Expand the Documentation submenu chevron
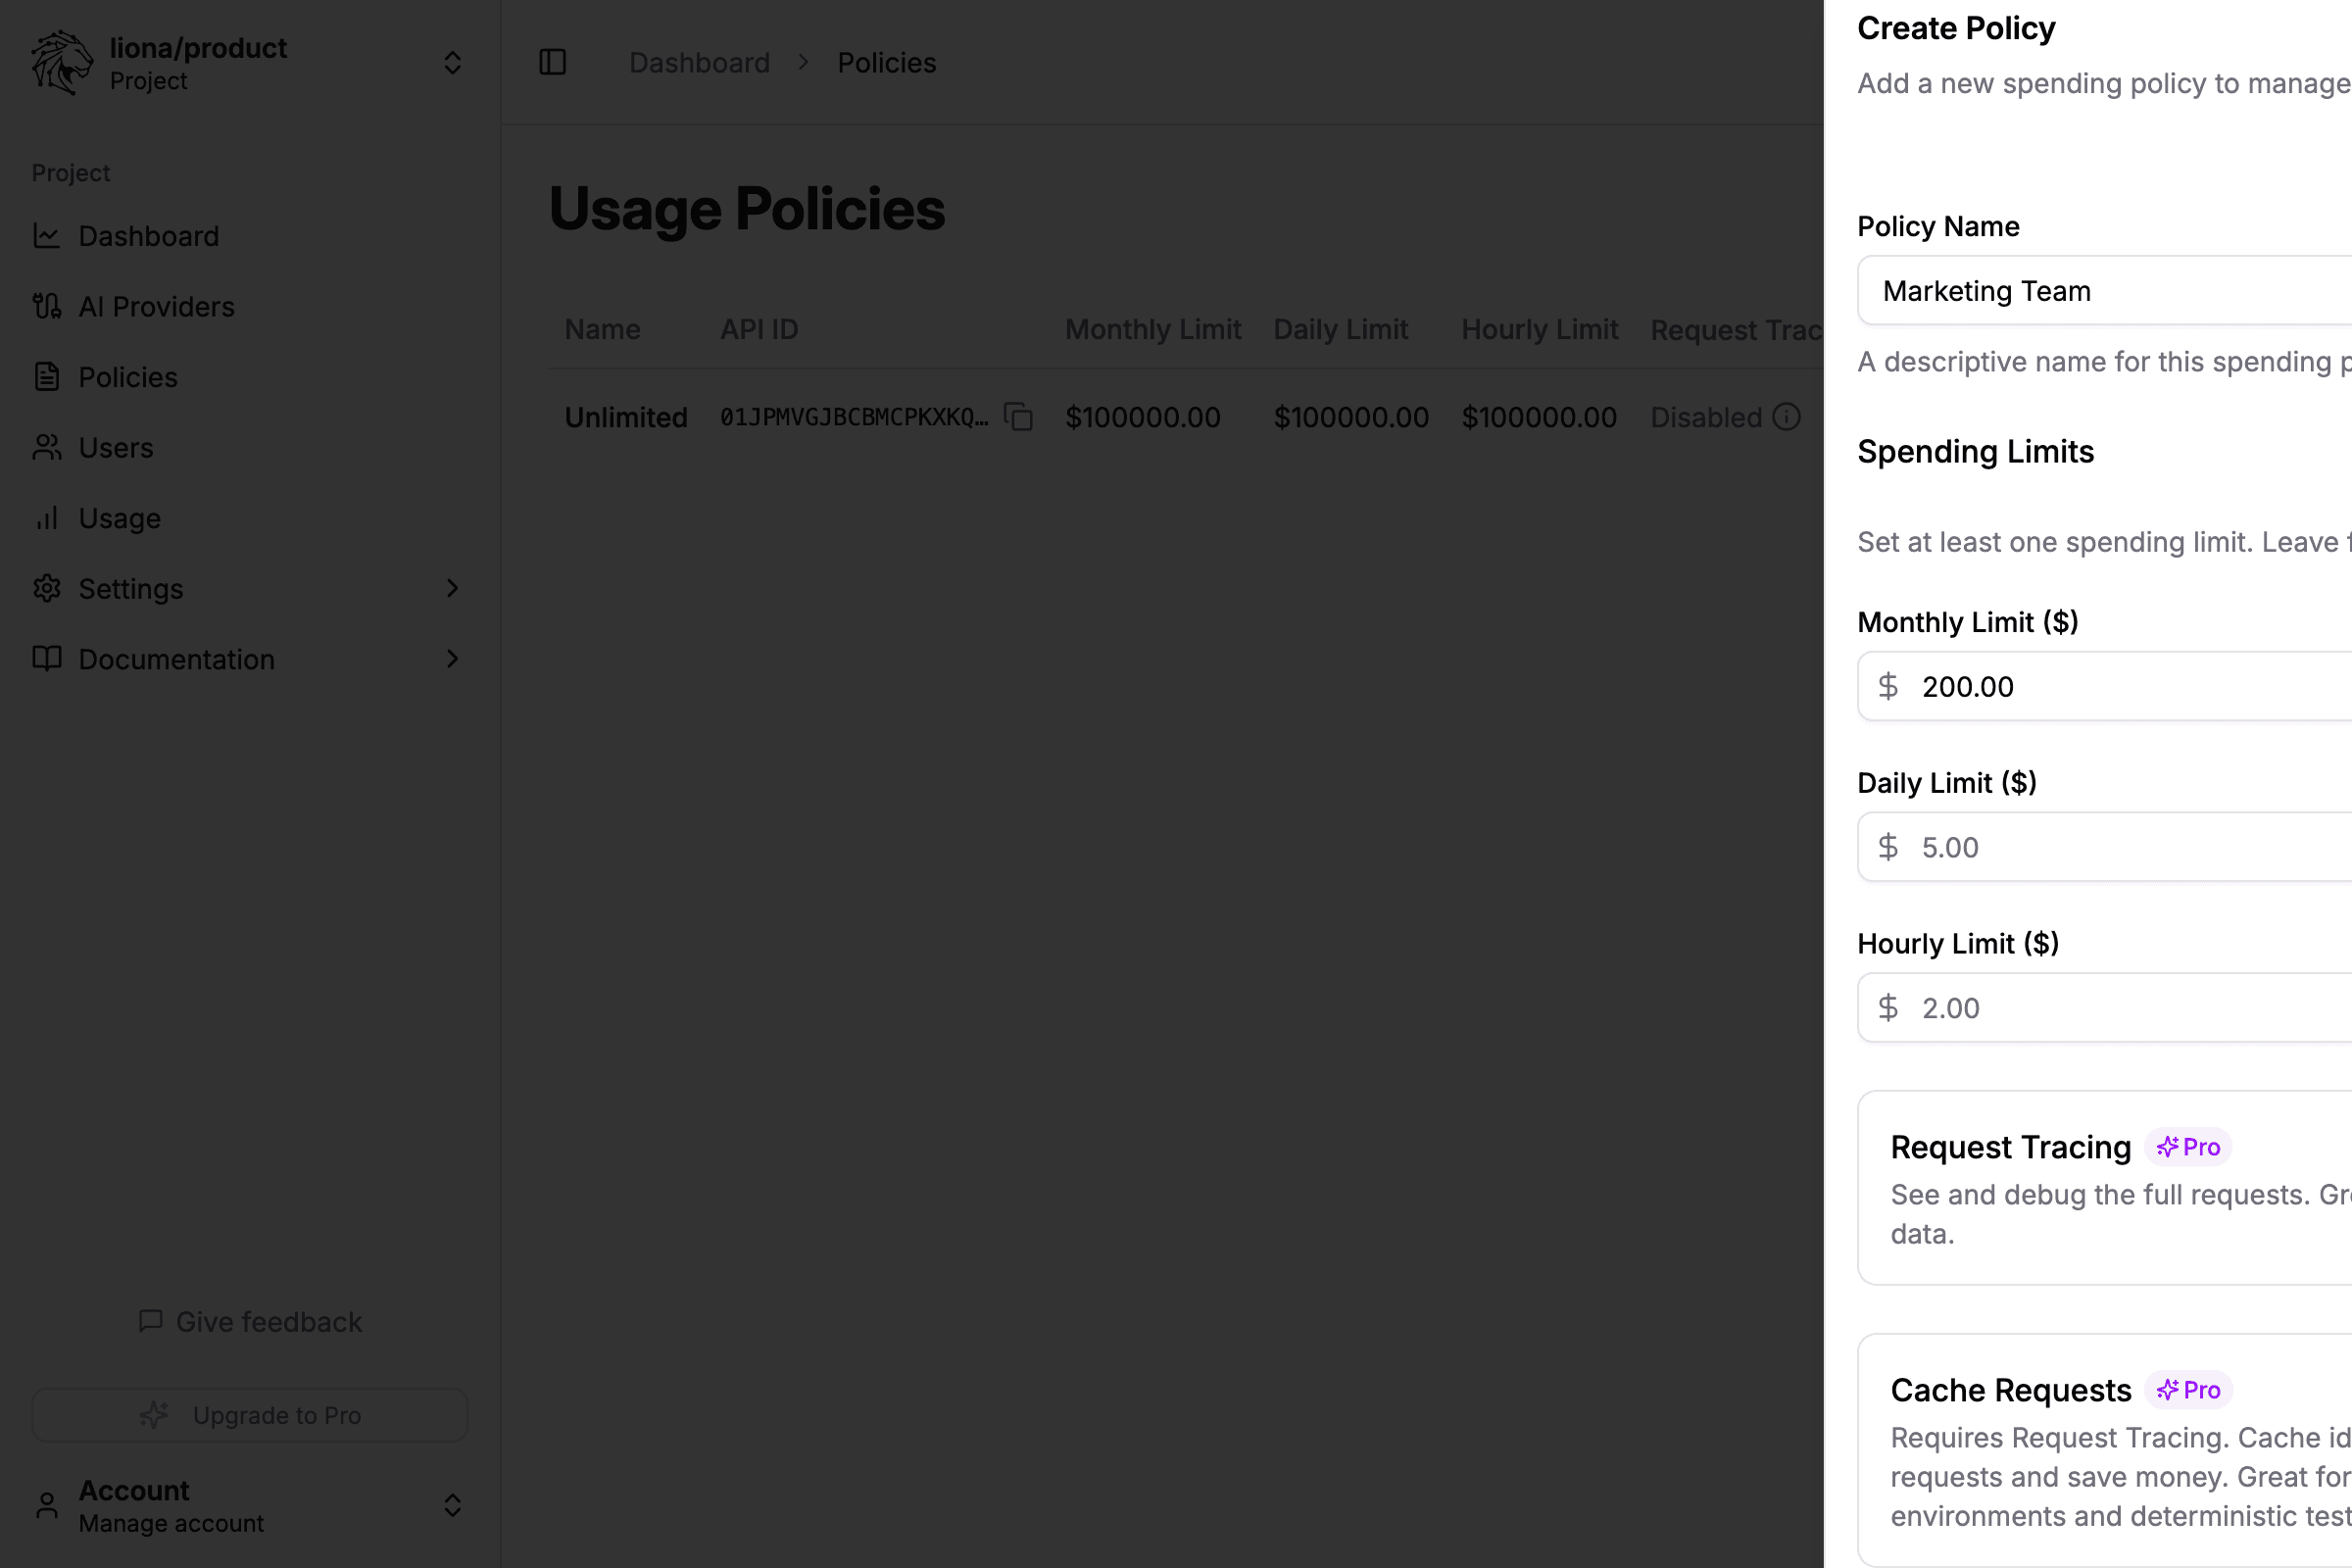2352x1568 pixels. click(452, 659)
